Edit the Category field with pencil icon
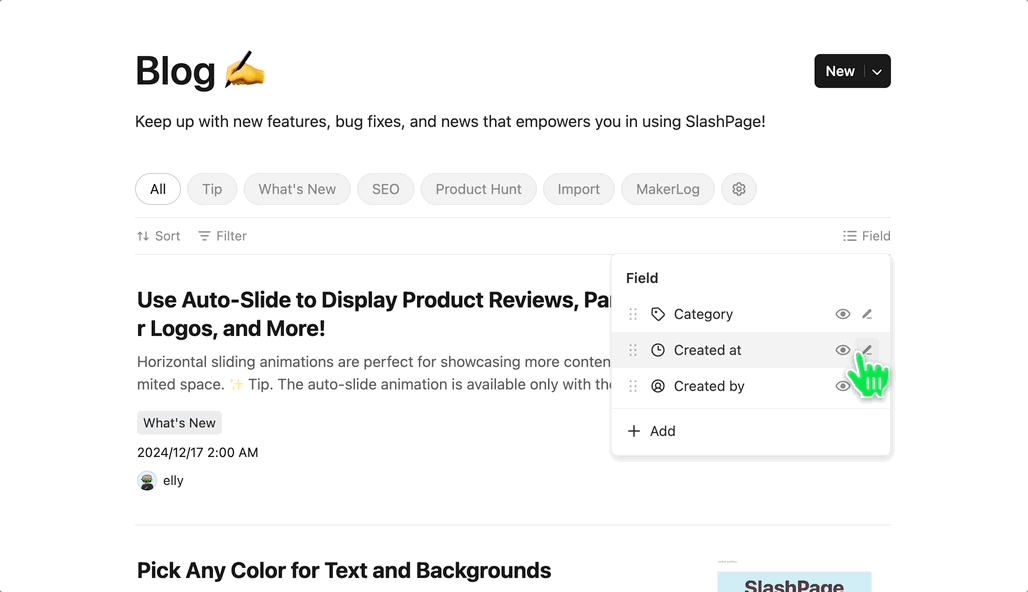Image resolution: width=1028 pixels, height=592 pixels. point(867,314)
